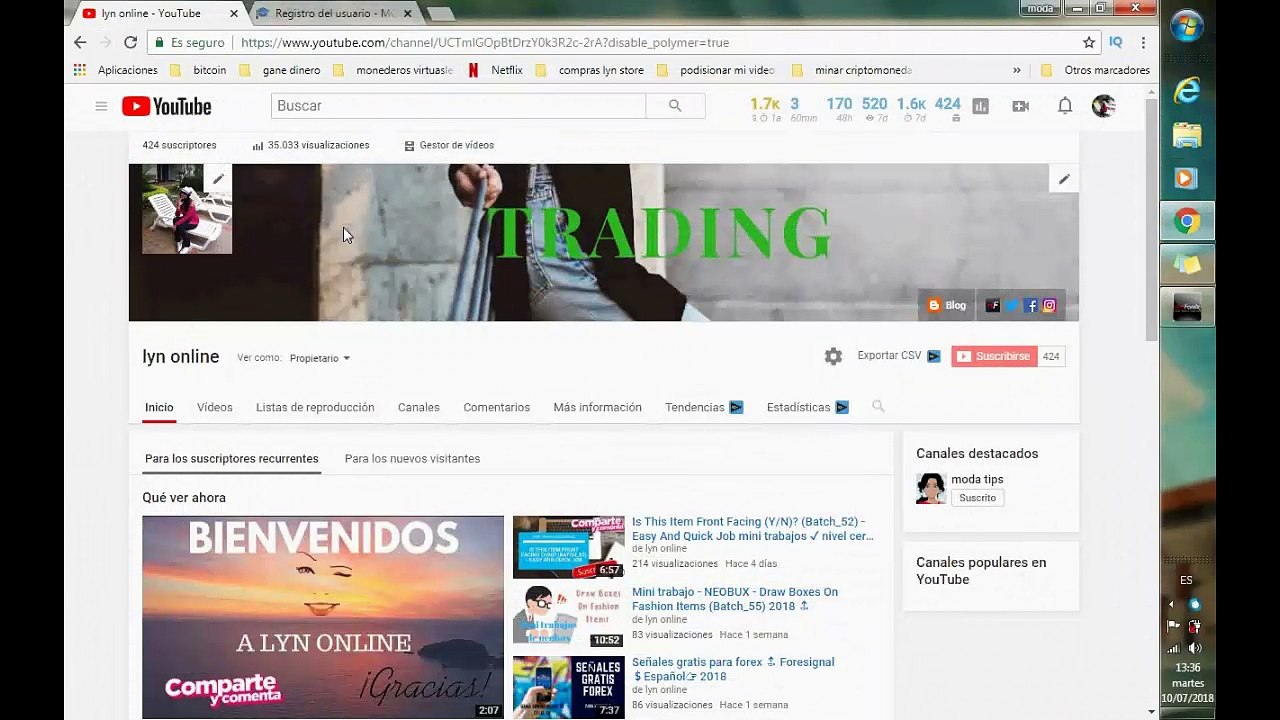
Task: Search within the channel using magnifier
Action: tap(878, 407)
